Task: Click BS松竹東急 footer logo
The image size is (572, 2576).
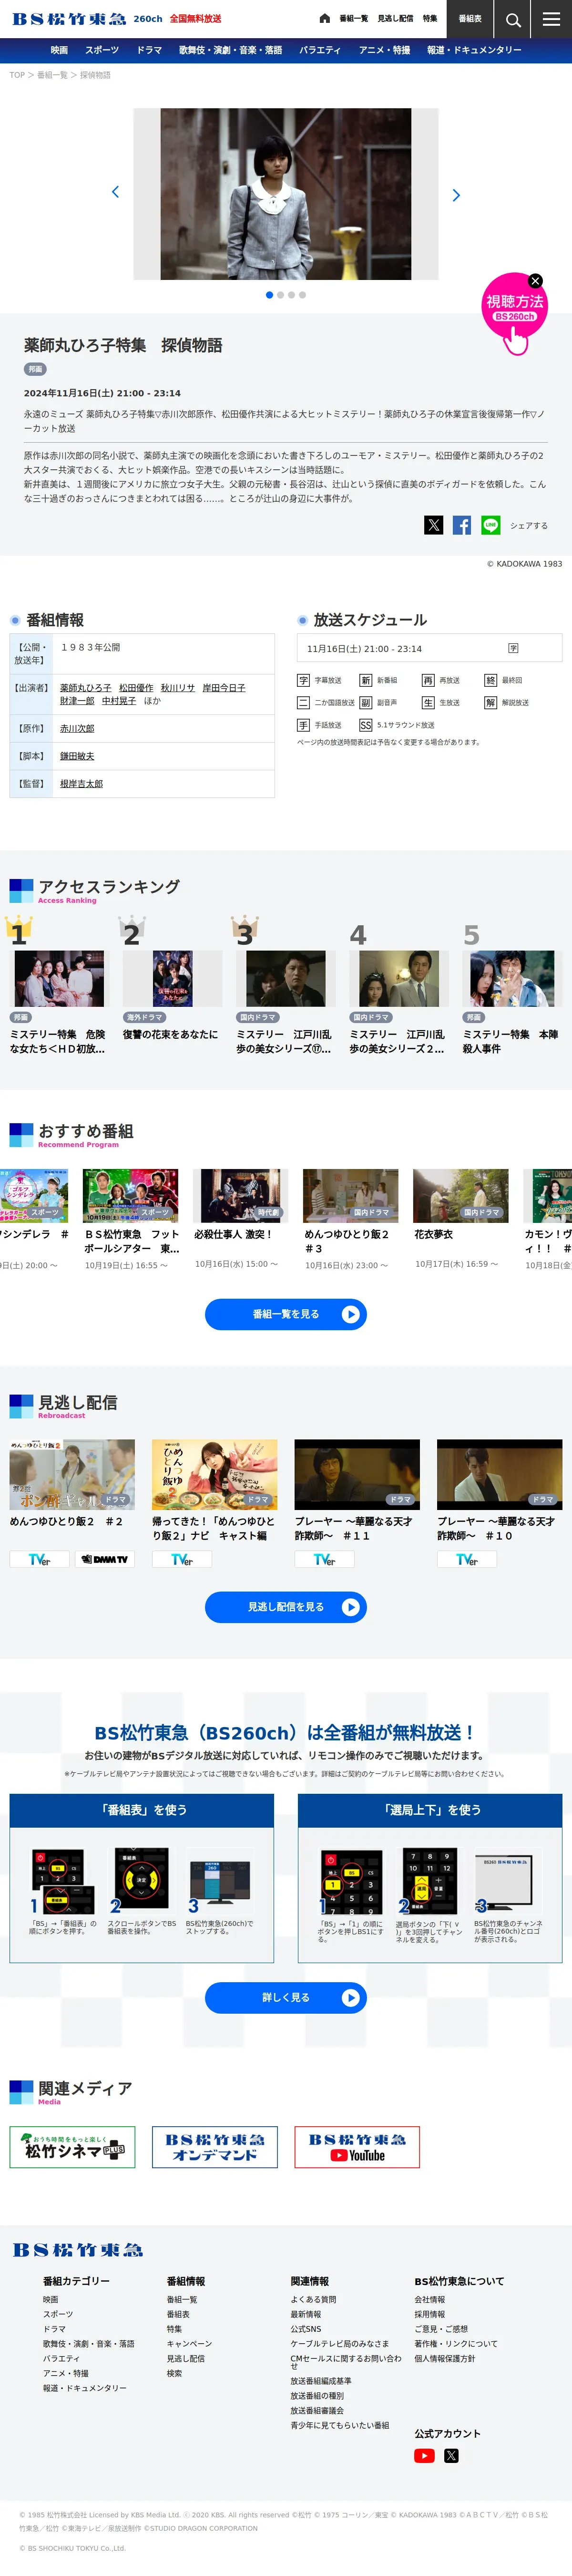Action: click(78, 2249)
